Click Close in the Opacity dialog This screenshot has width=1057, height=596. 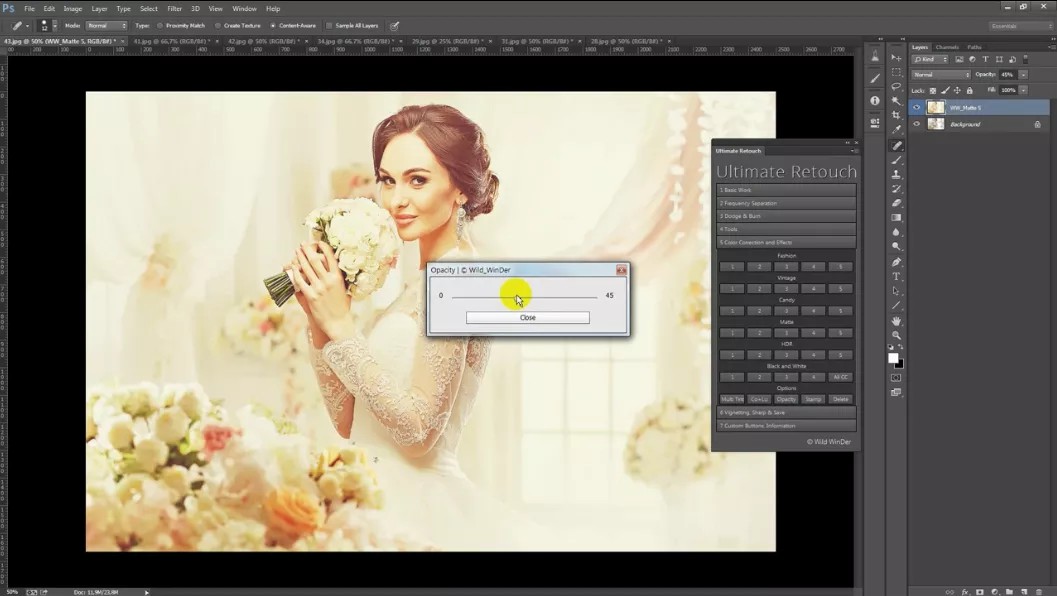tap(527, 318)
